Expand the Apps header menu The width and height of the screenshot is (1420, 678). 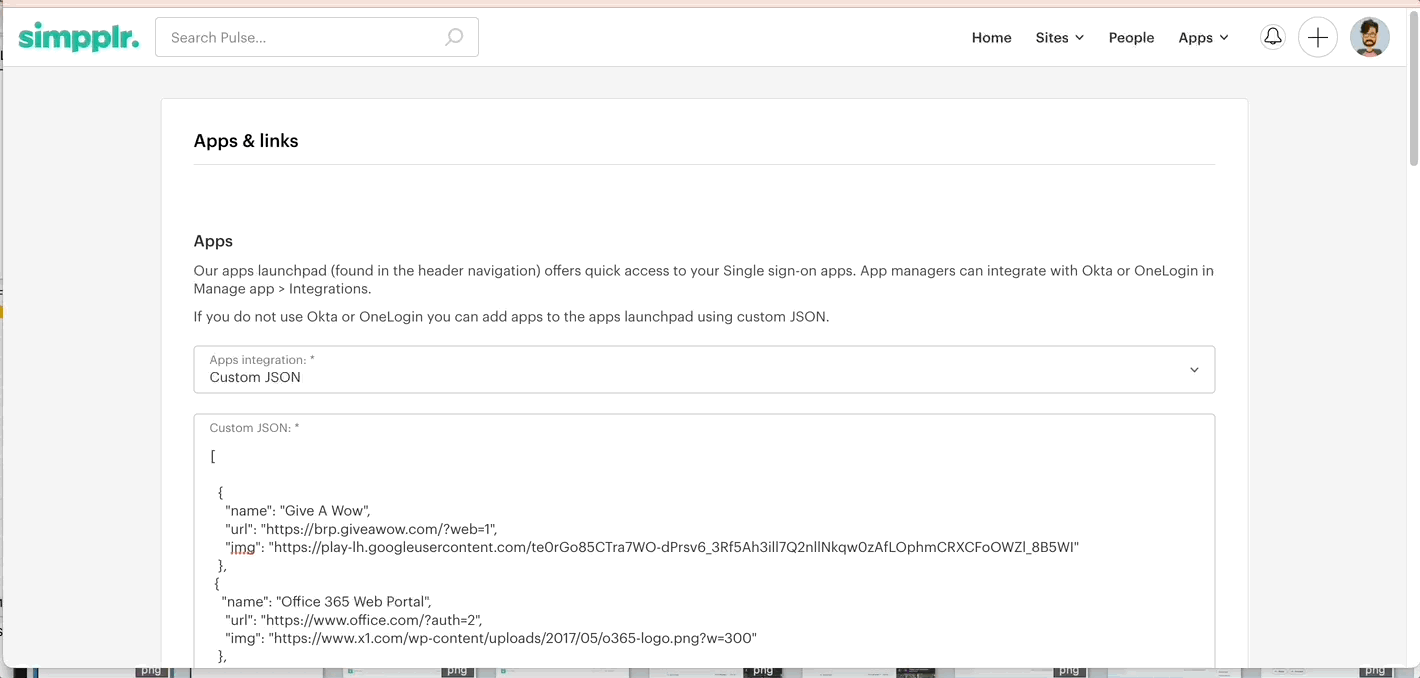[1203, 37]
